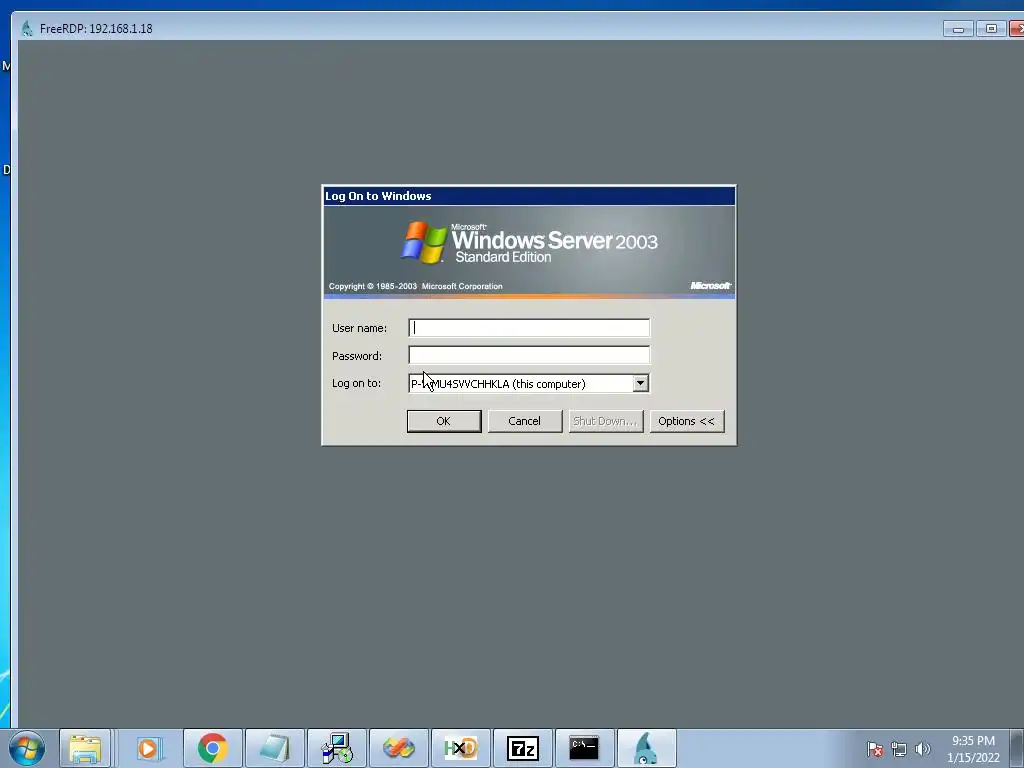This screenshot has width=1024, height=768.
Task: Select the FreeRDP taskbar icon
Action: (x=646, y=748)
